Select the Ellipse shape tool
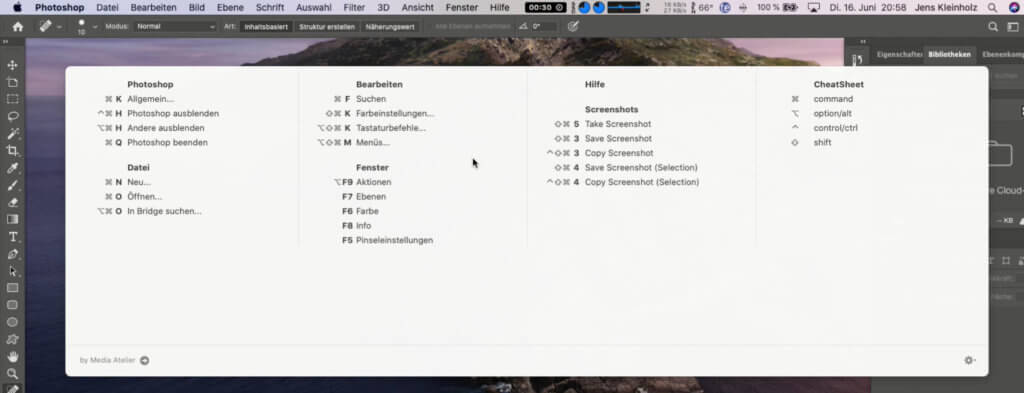This screenshot has height=393, width=1024. pyautogui.click(x=12, y=322)
